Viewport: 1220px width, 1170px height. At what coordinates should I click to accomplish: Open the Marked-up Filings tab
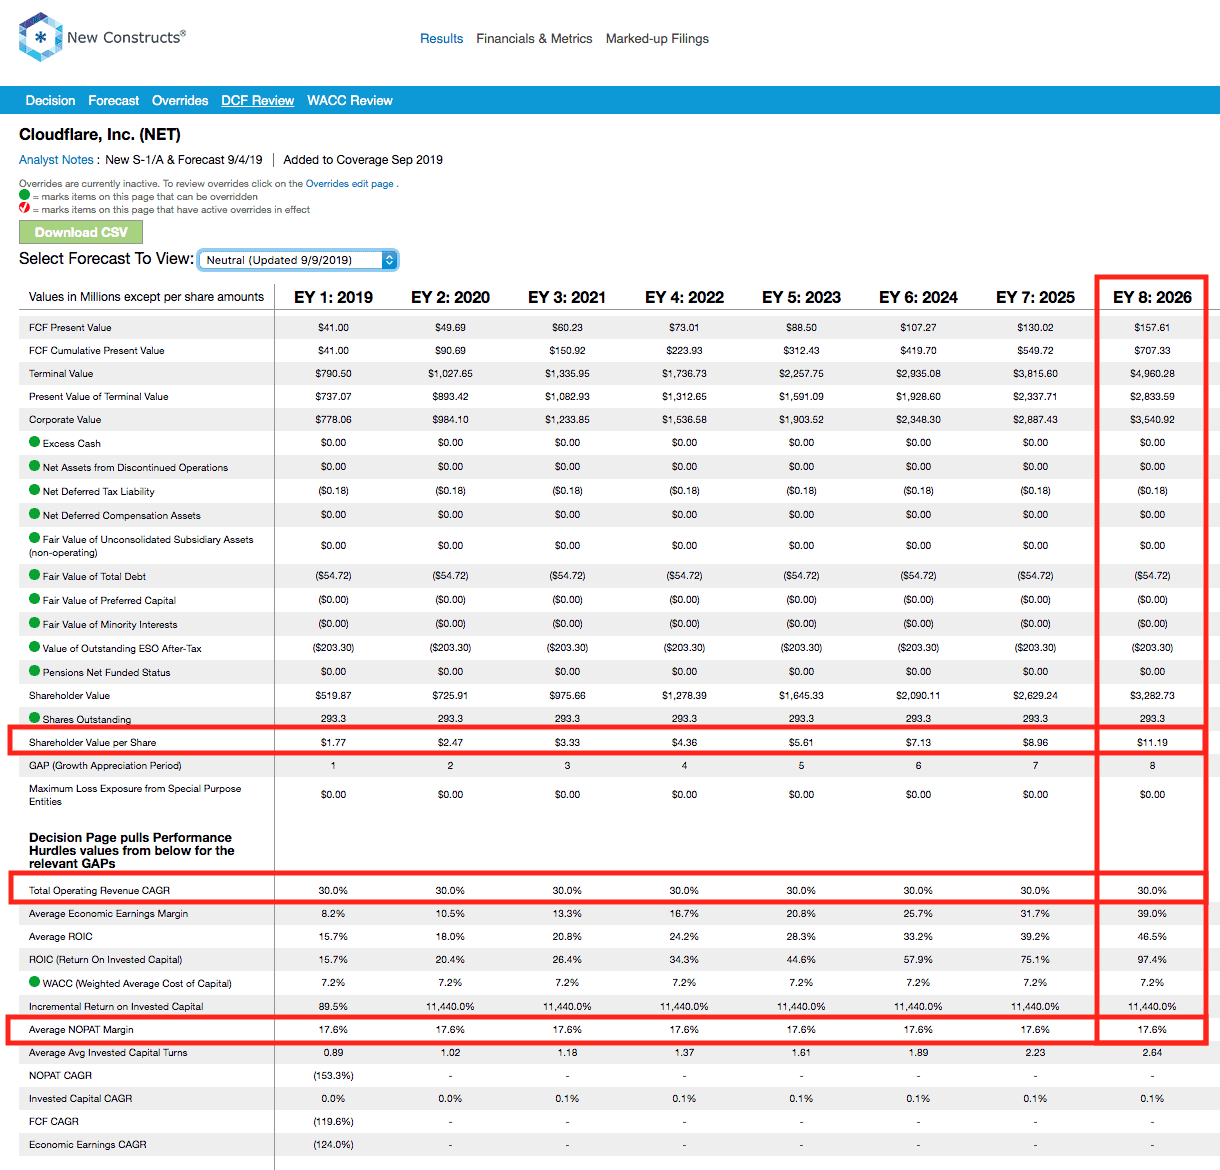(x=657, y=39)
